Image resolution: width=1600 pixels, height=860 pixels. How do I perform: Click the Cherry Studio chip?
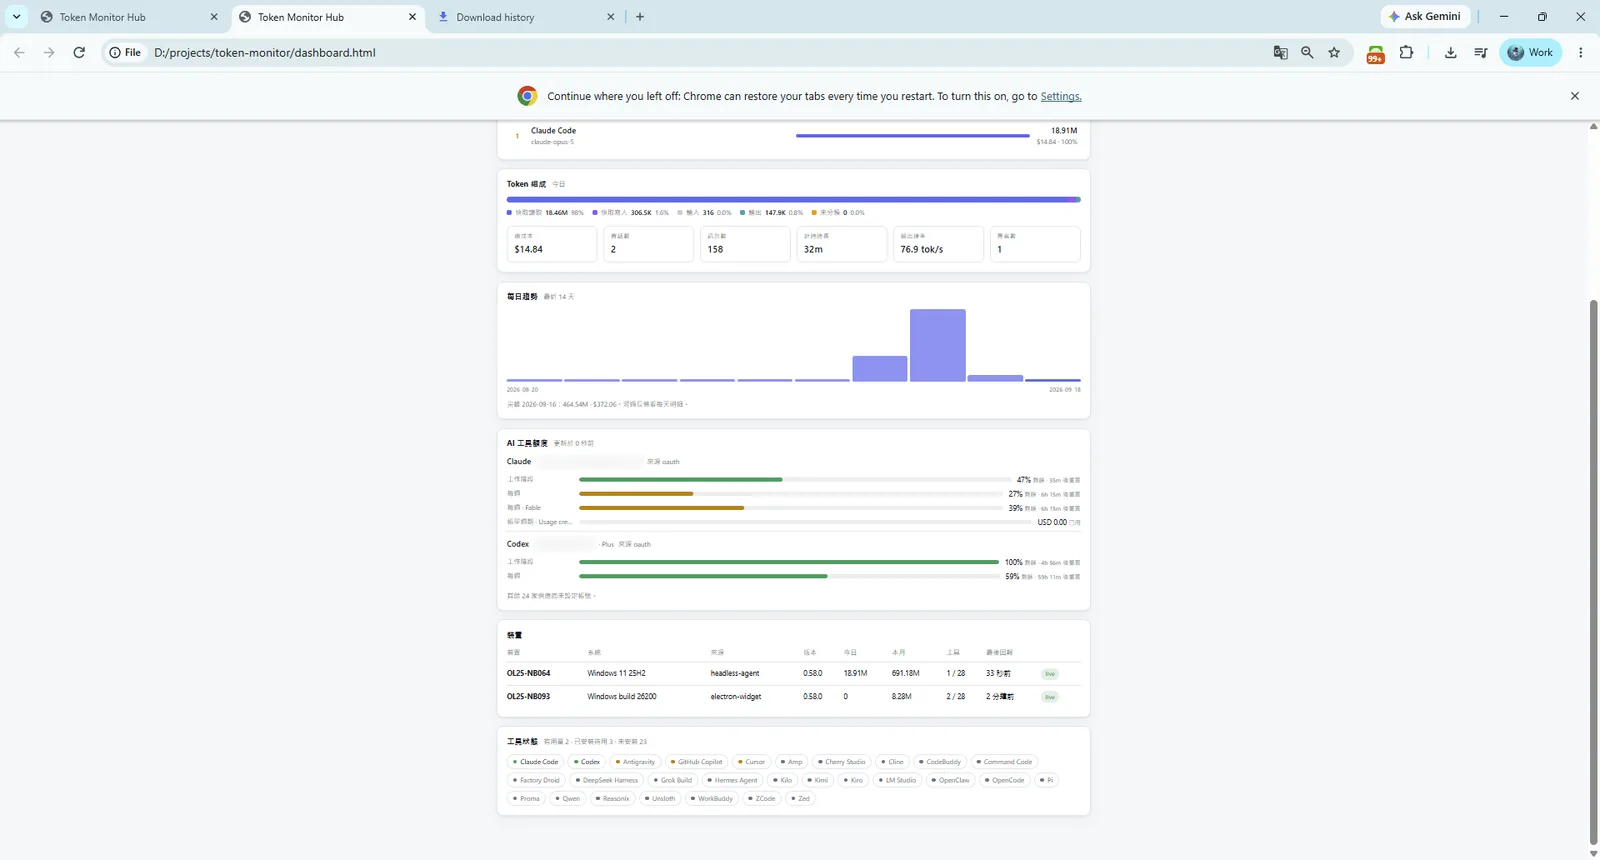(x=842, y=762)
